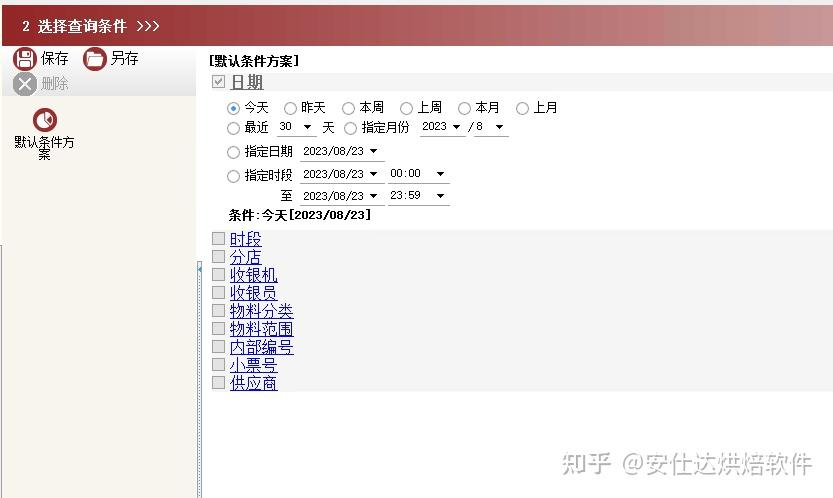The image size is (833, 498).
Task: Open the 30 days dropdown
Action: click(307, 127)
